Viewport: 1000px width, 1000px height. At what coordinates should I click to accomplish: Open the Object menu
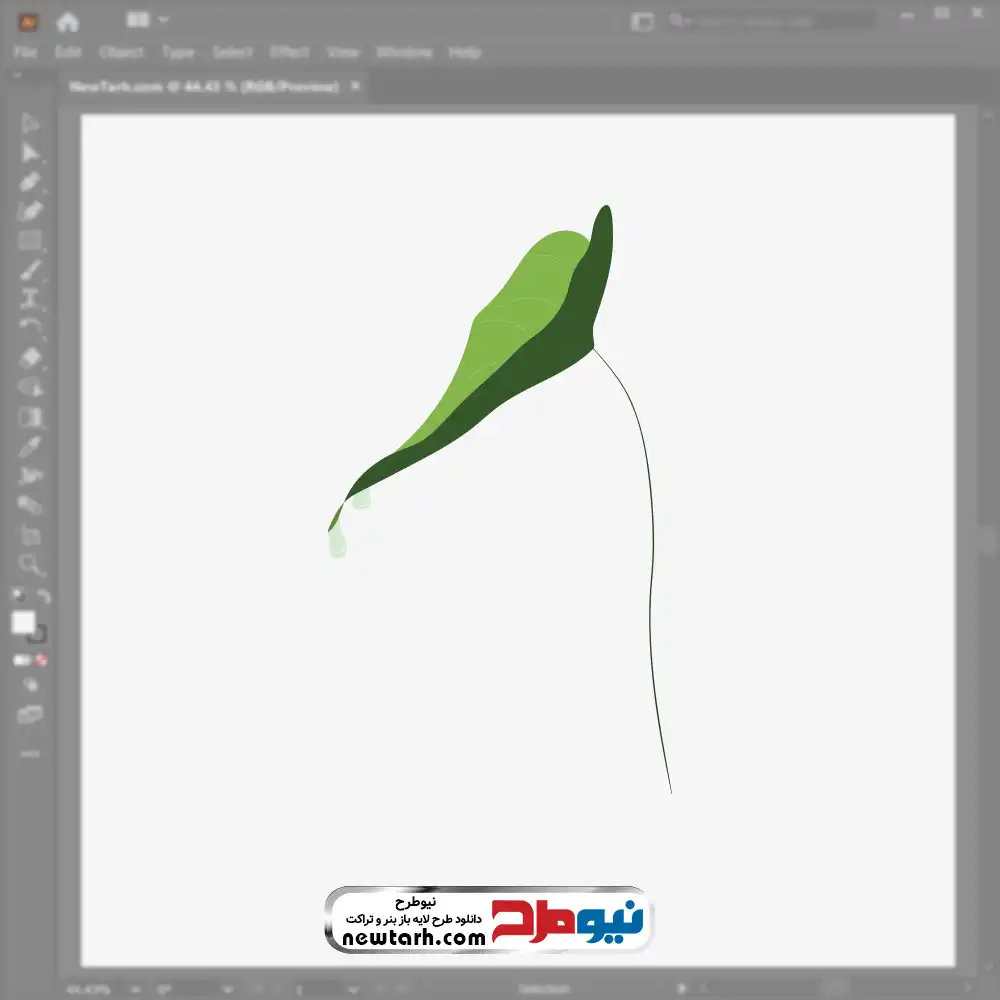(x=121, y=52)
